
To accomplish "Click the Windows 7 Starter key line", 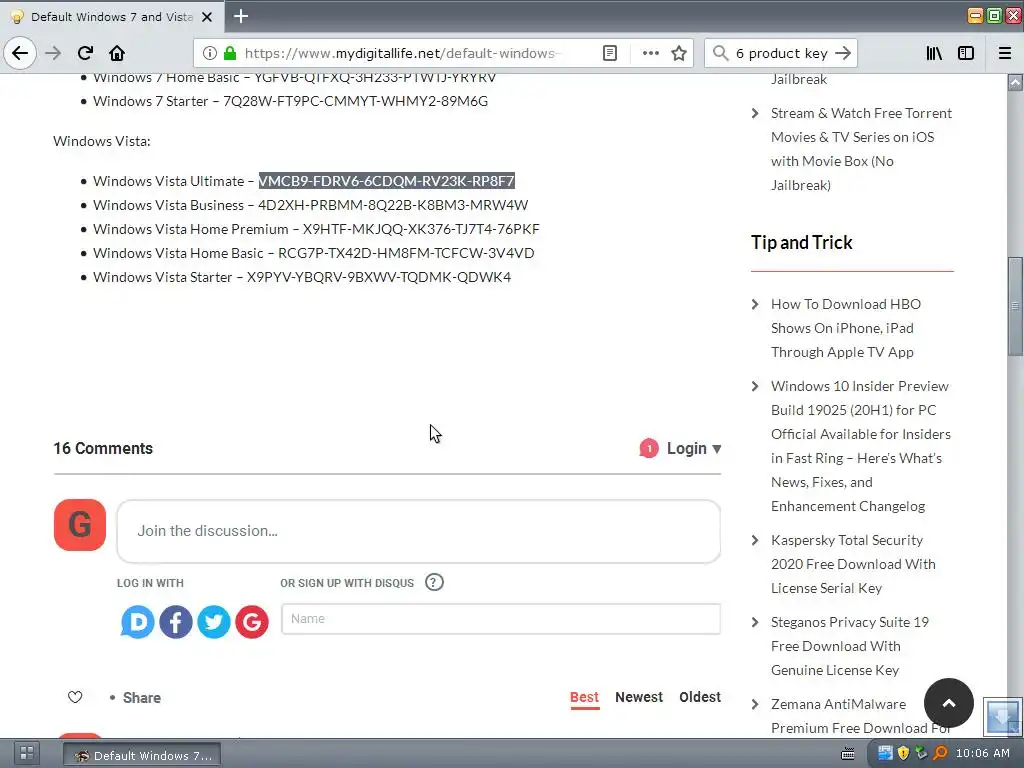I will [x=290, y=101].
